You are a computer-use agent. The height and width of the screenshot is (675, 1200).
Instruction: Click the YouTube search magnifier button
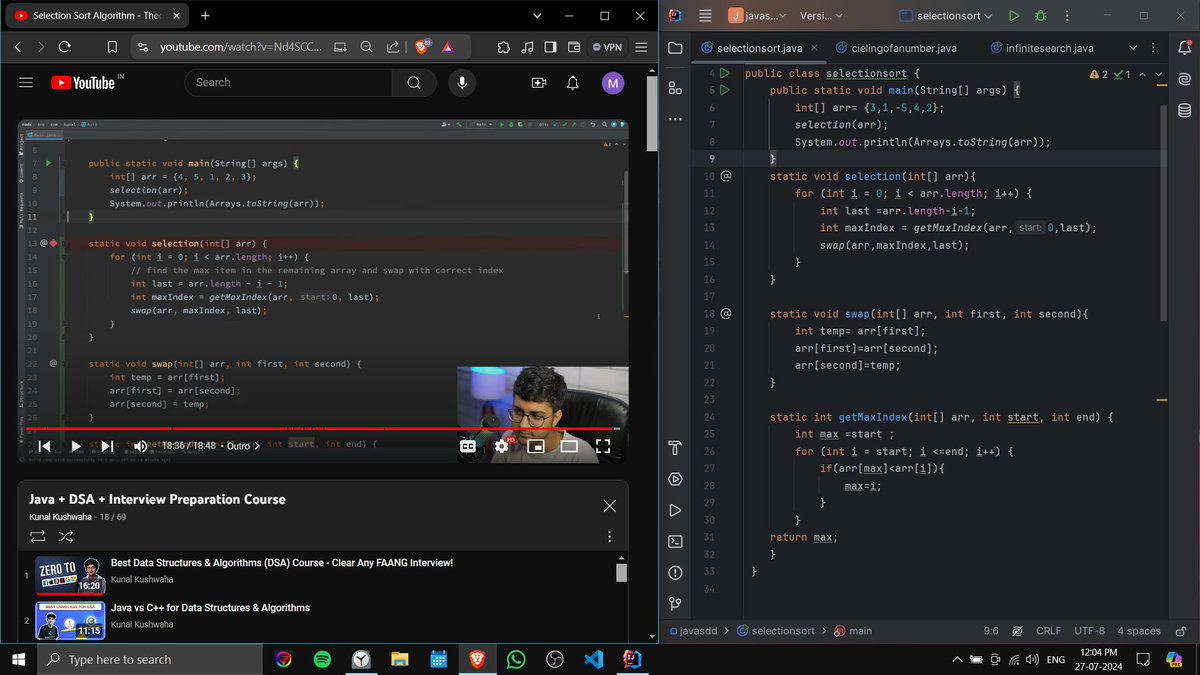[414, 83]
